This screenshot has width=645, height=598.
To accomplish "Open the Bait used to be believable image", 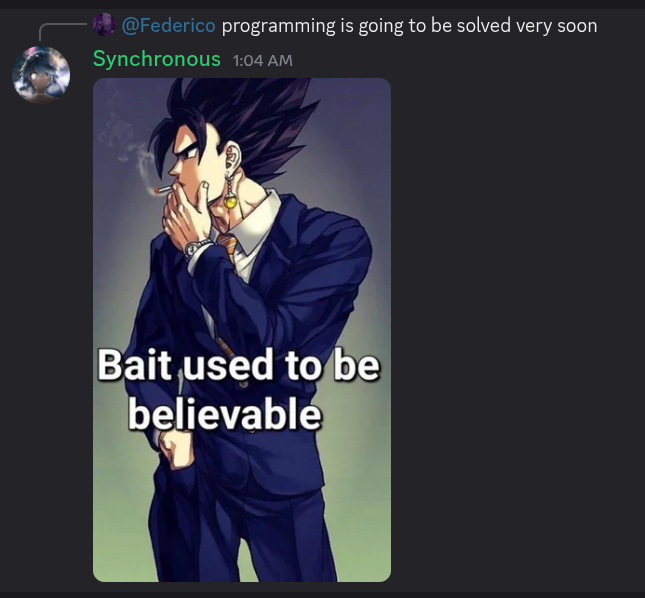I will (x=242, y=329).
